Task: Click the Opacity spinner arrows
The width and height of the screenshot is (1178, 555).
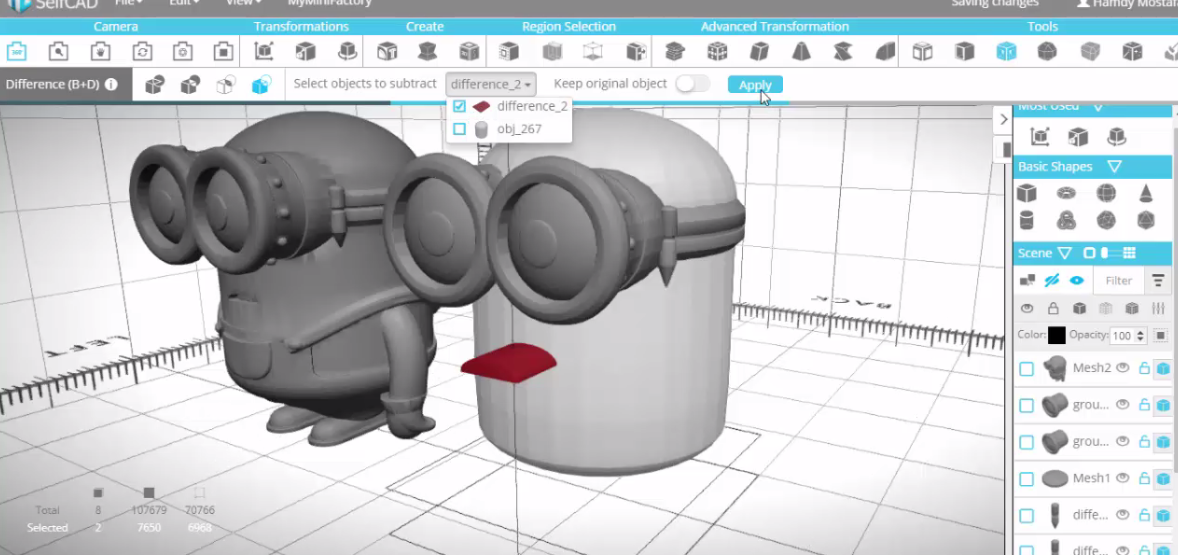Action: pyautogui.click(x=1140, y=336)
